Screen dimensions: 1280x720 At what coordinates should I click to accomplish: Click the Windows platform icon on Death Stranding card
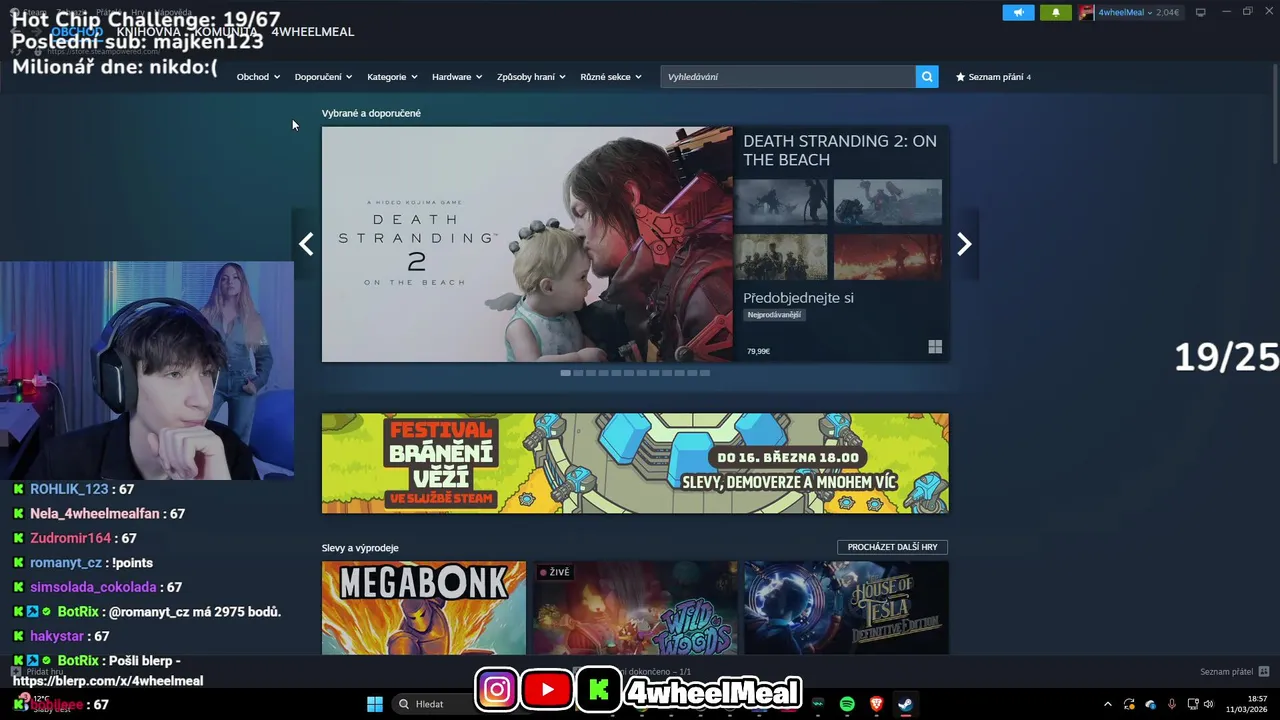pos(935,347)
